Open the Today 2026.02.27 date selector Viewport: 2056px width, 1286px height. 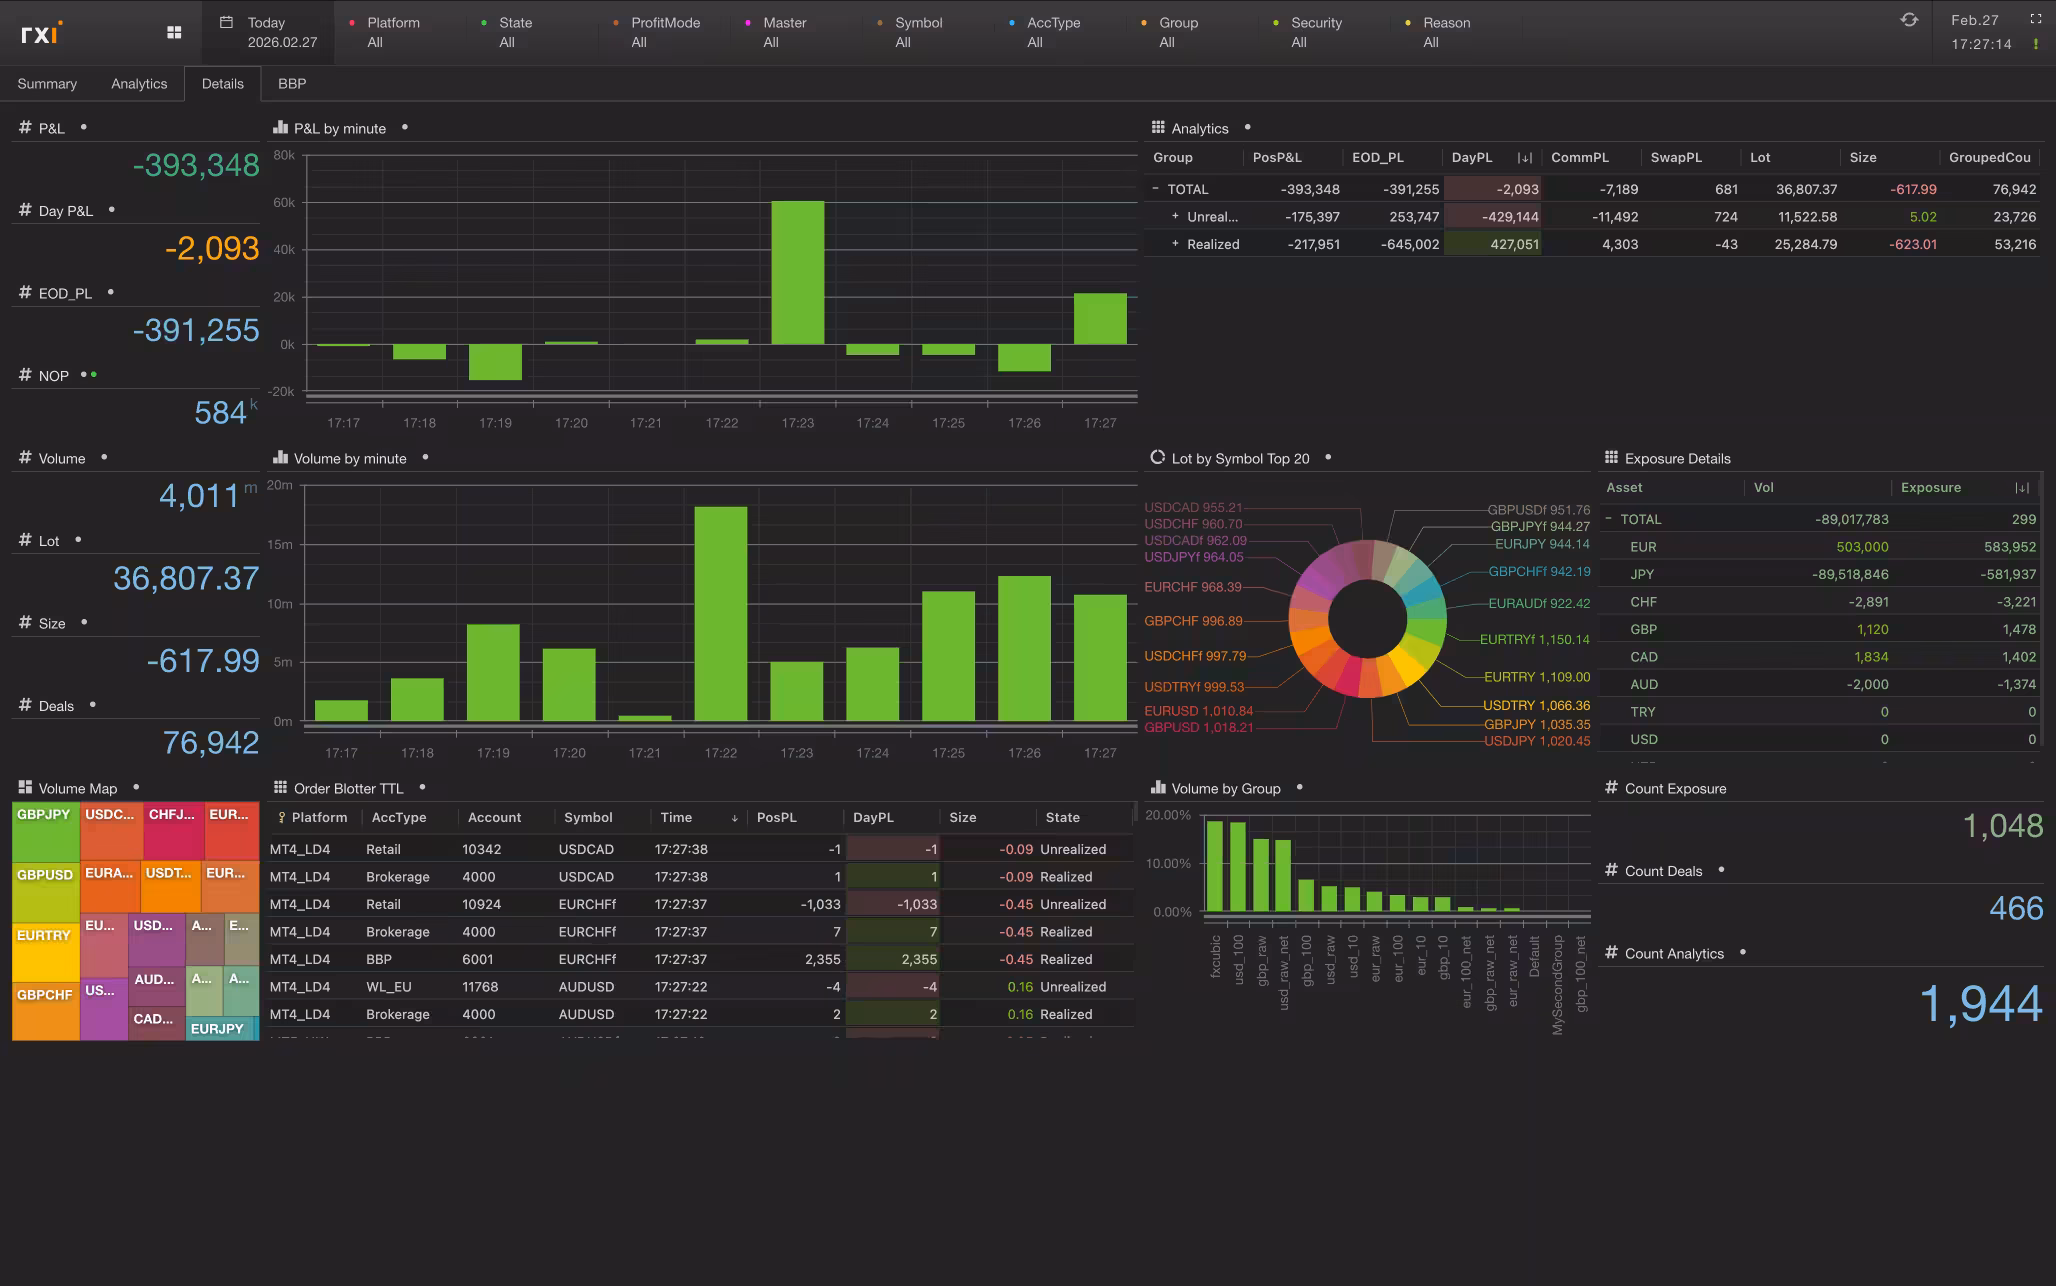265,32
